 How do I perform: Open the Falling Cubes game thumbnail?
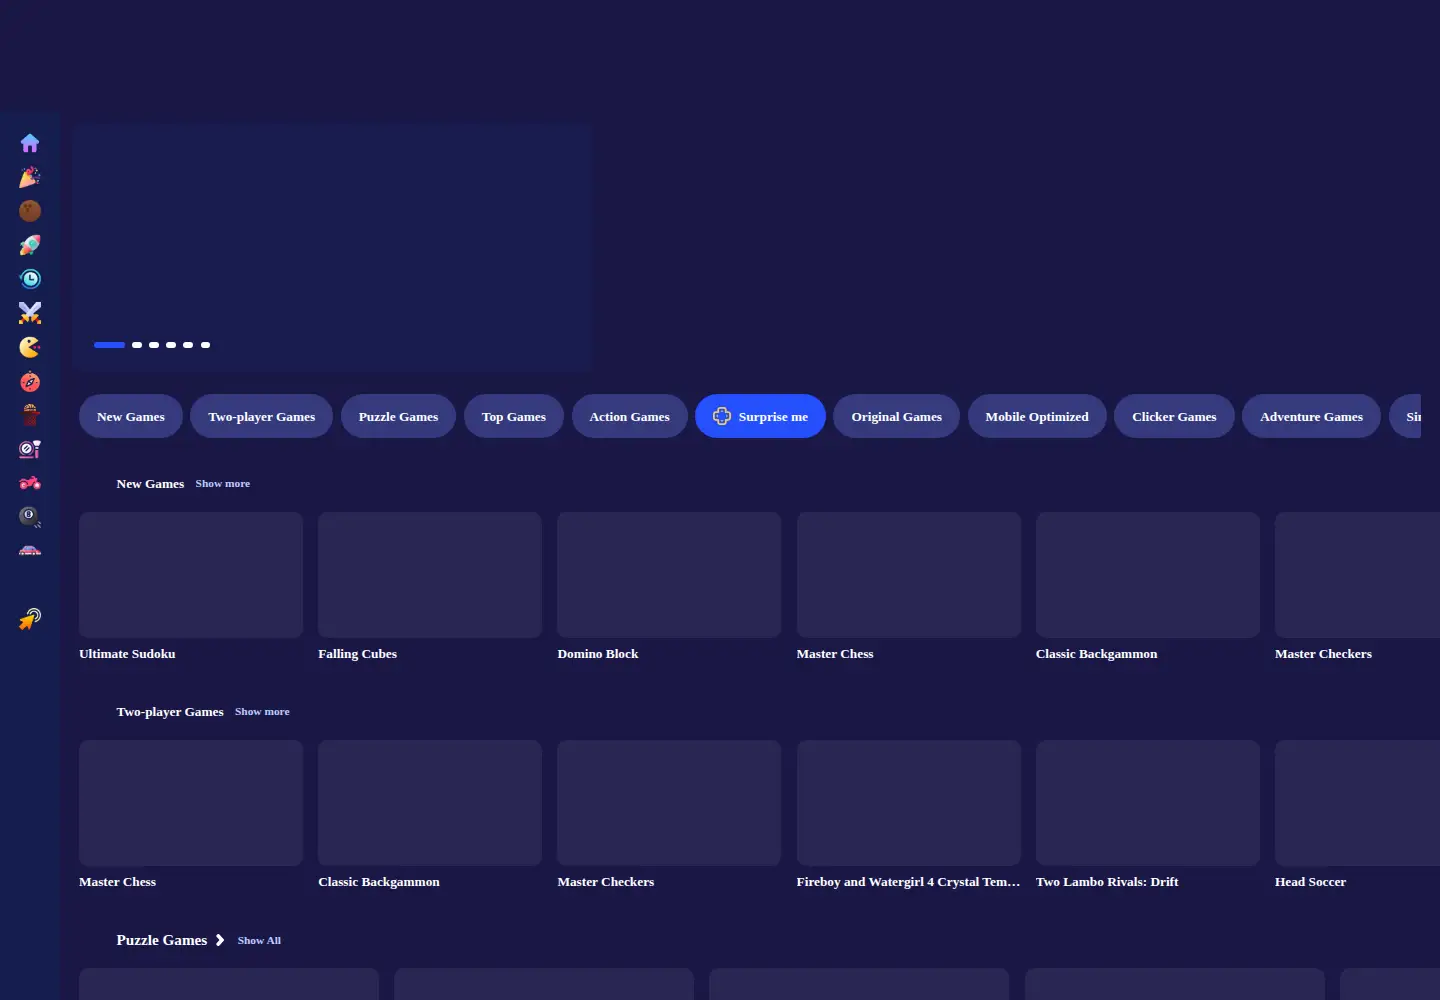point(430,575)
